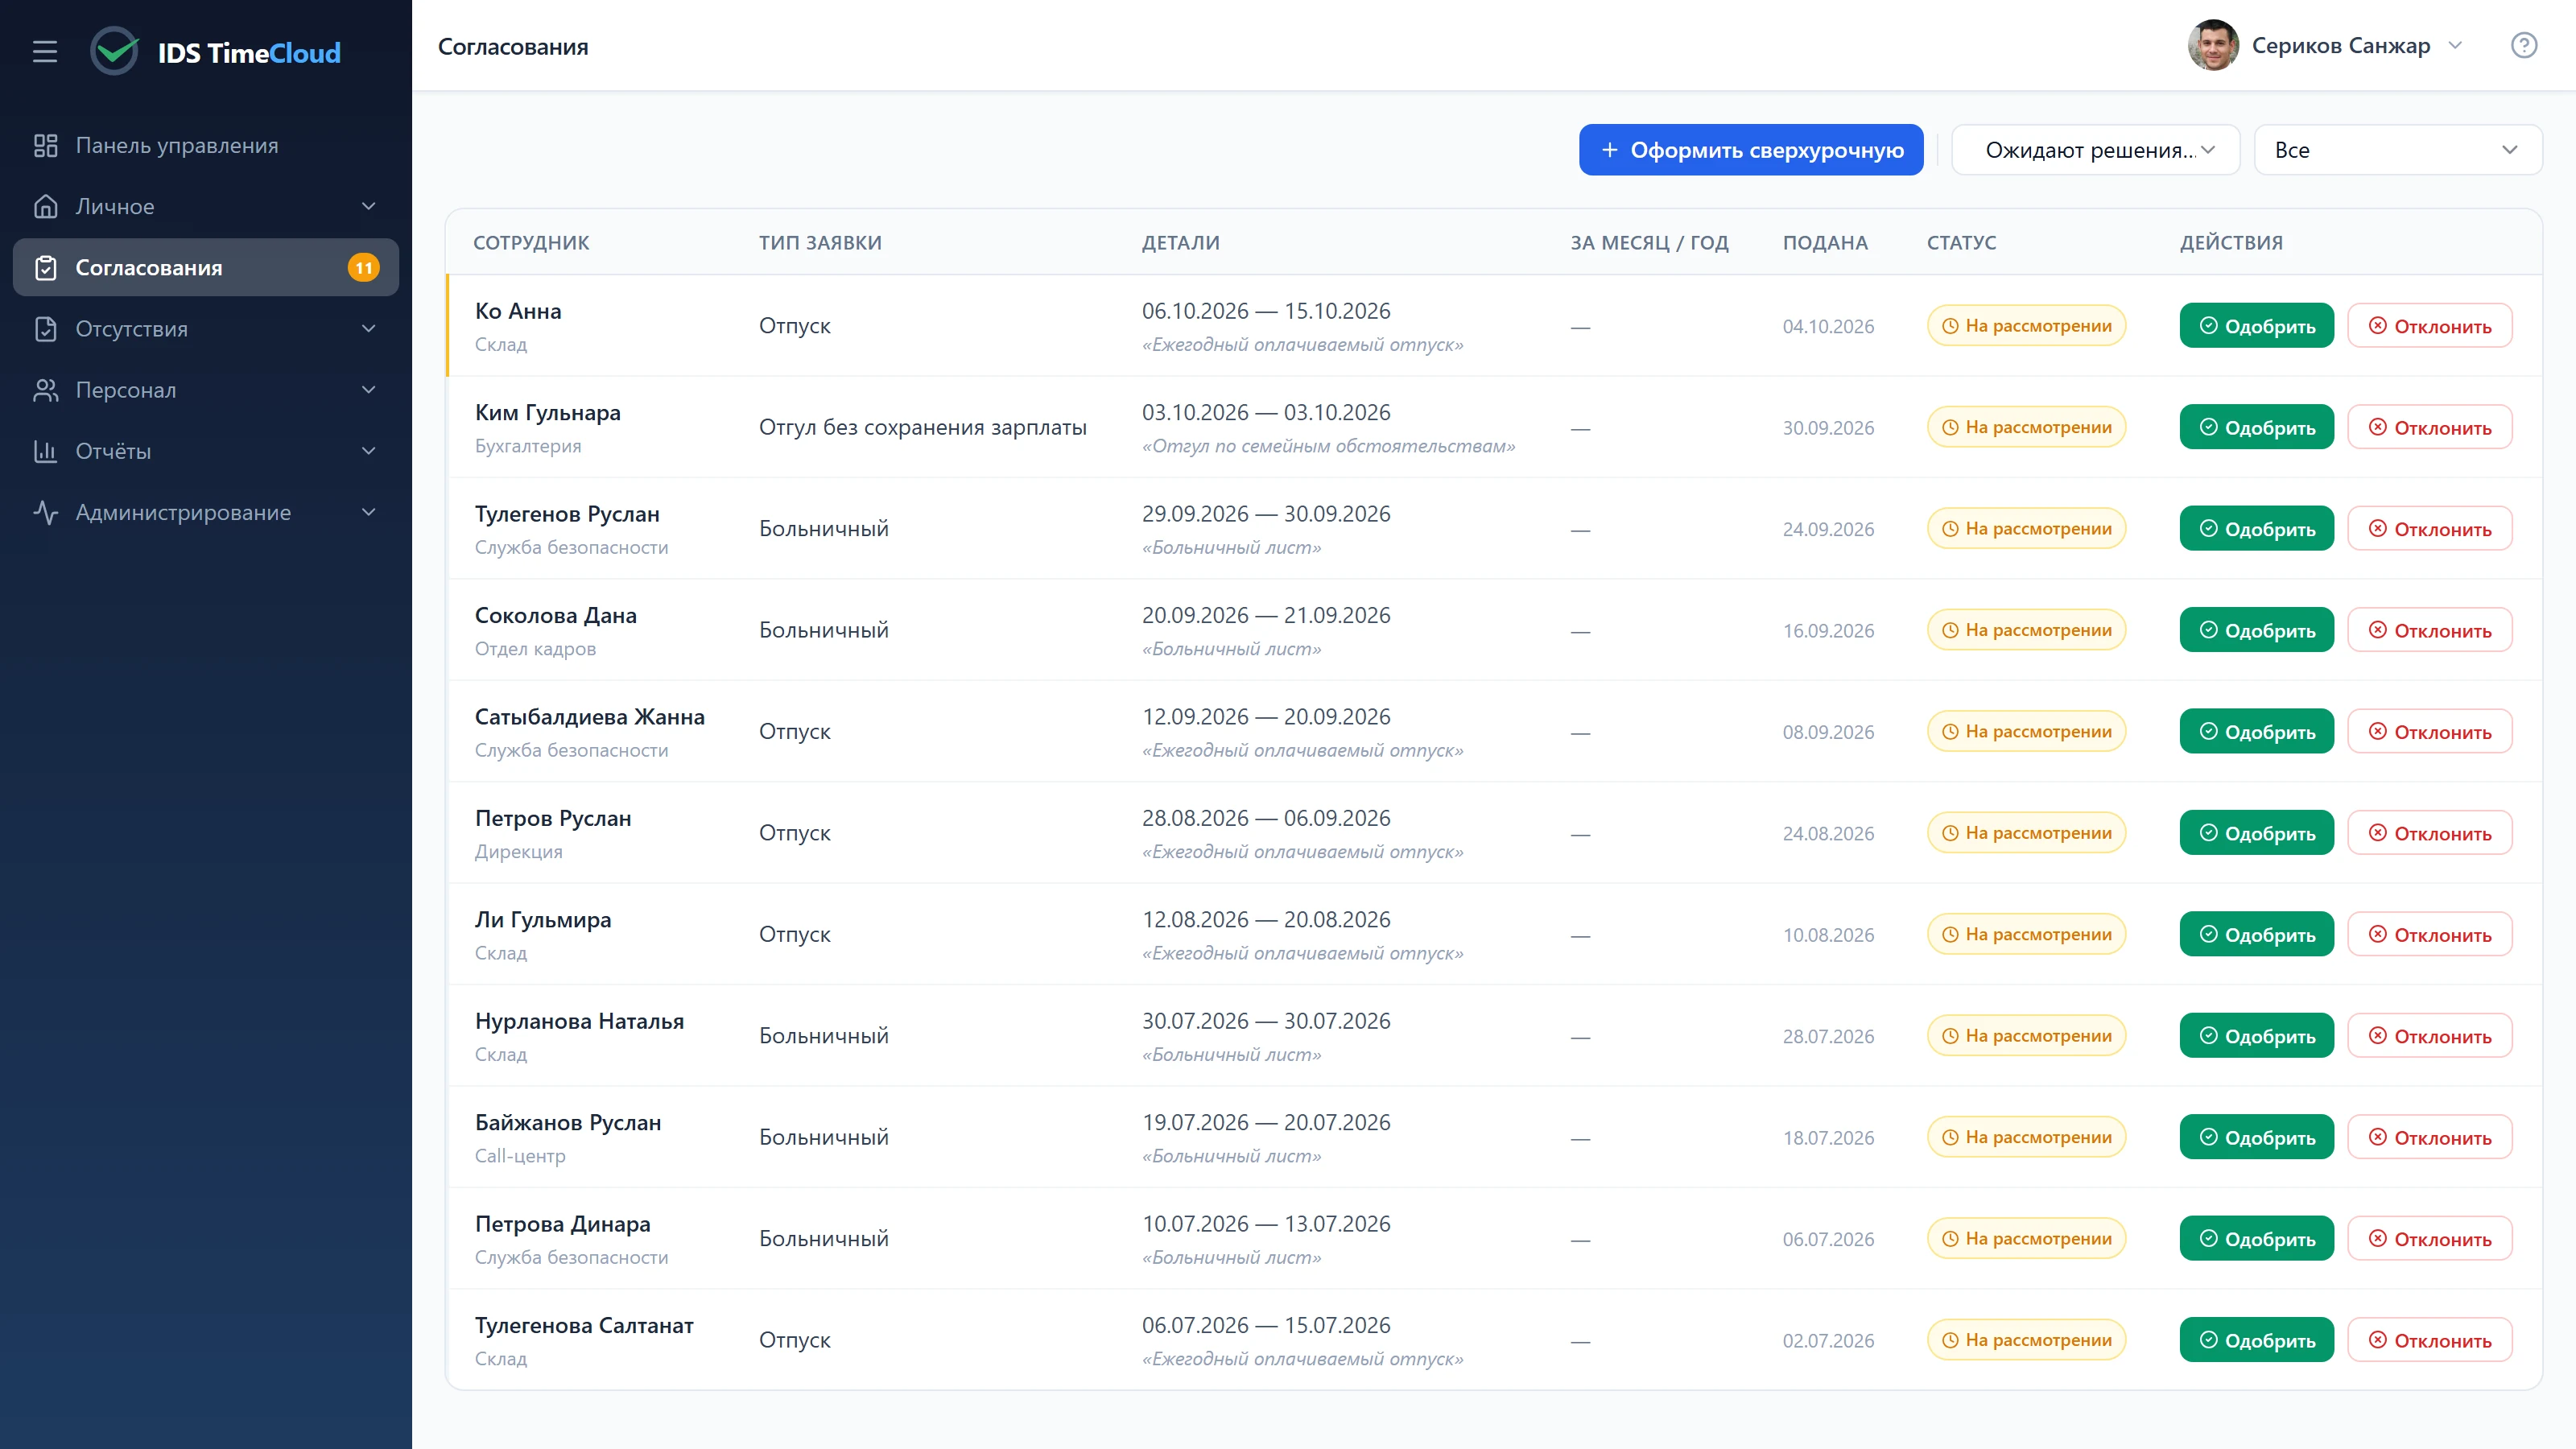The image size is (2576, 1449).
Task: Click the orange 11 badge on Согласования
Action: (x=363, y=268)
